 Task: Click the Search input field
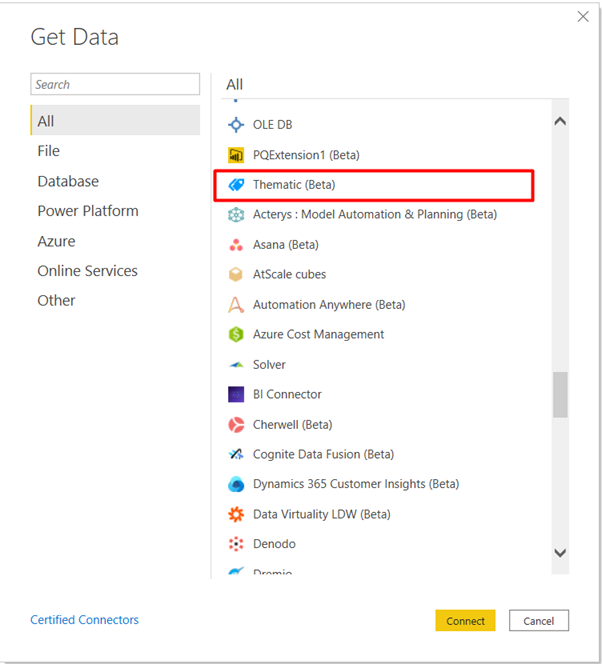tap(115, 84)
